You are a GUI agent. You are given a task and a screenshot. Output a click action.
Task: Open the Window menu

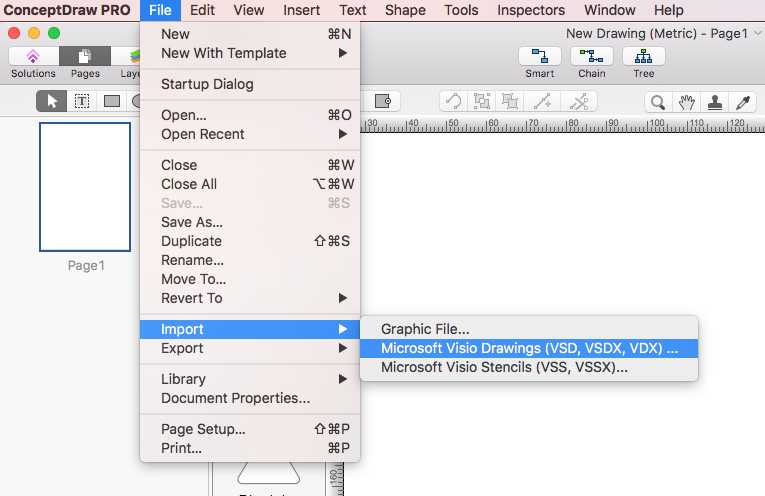610,10
